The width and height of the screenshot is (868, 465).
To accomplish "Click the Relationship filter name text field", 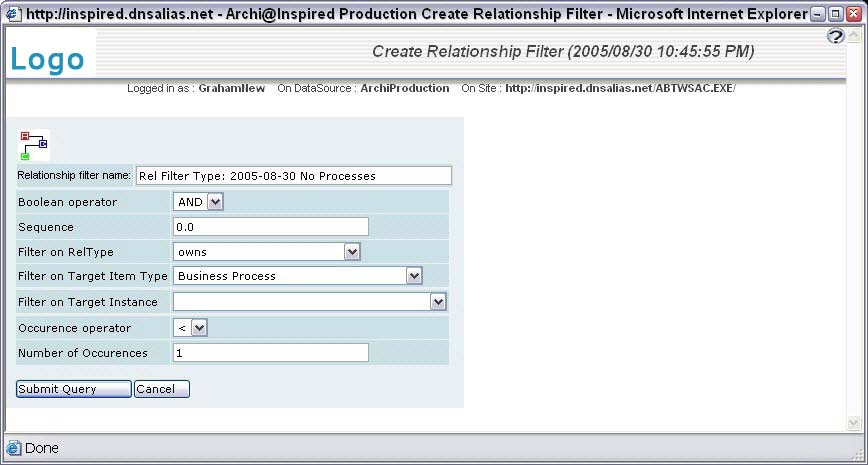I will pos(293,176).
